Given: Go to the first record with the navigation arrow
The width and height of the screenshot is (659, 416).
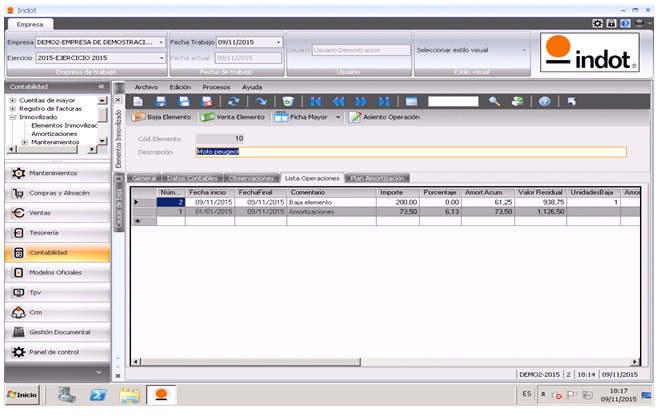Looking at the screenshot, I should (x=316, y=101).
